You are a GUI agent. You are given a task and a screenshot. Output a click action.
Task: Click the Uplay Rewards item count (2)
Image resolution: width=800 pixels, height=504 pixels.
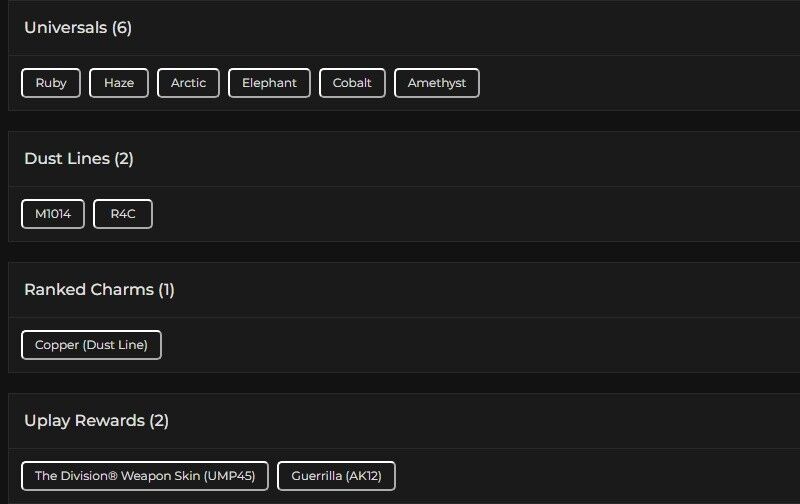coord(159,420)
